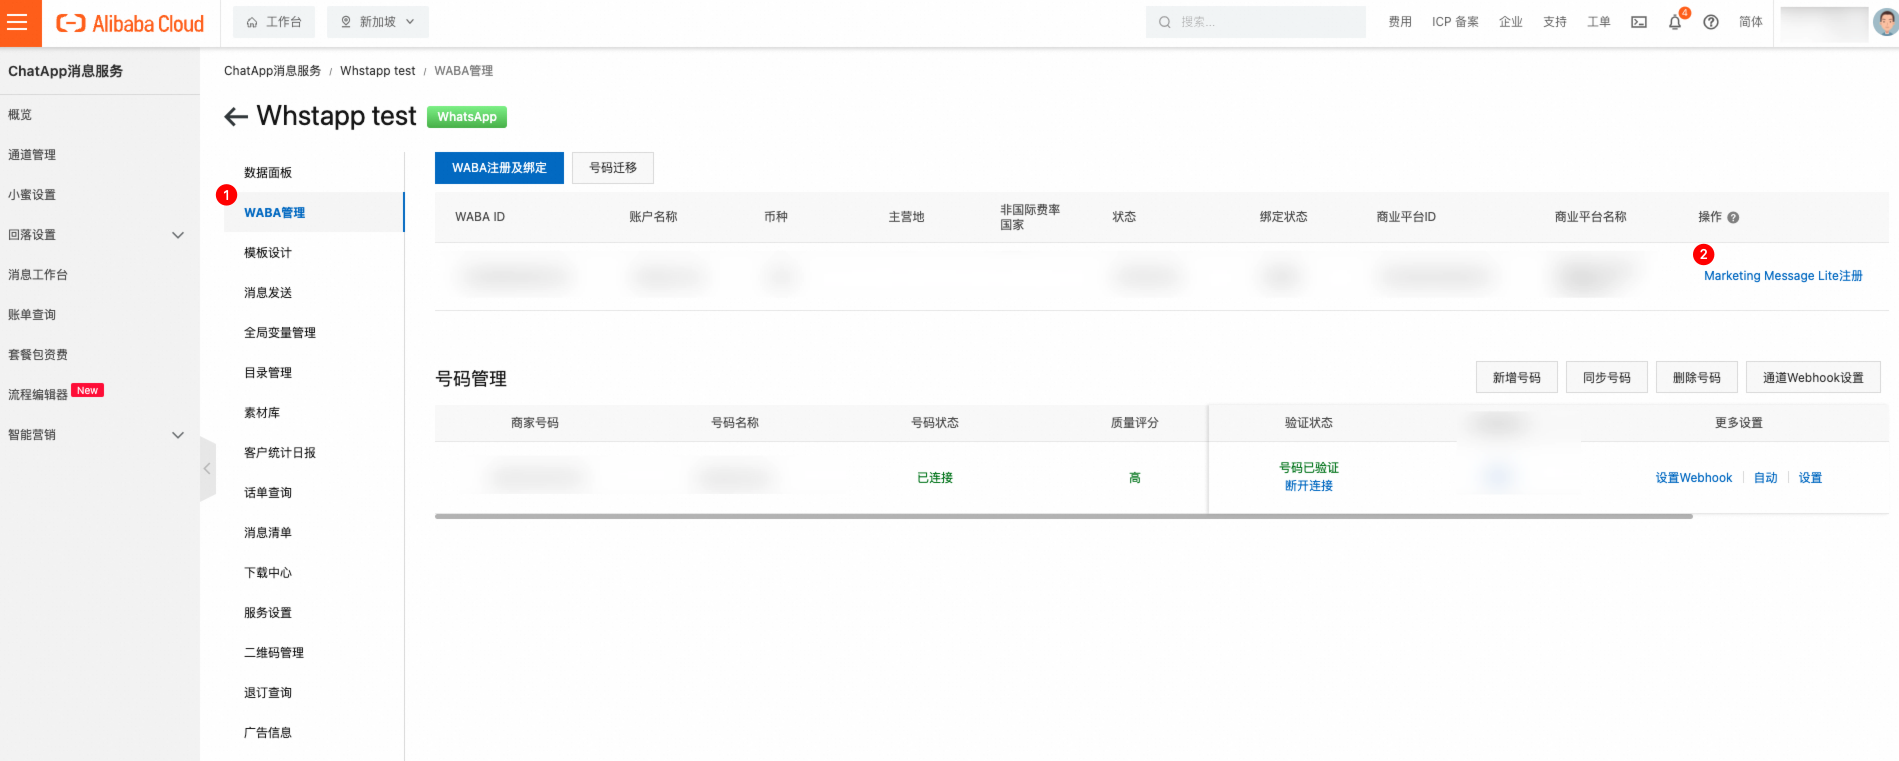Click the 同步号码 button

coord(1607,378)
